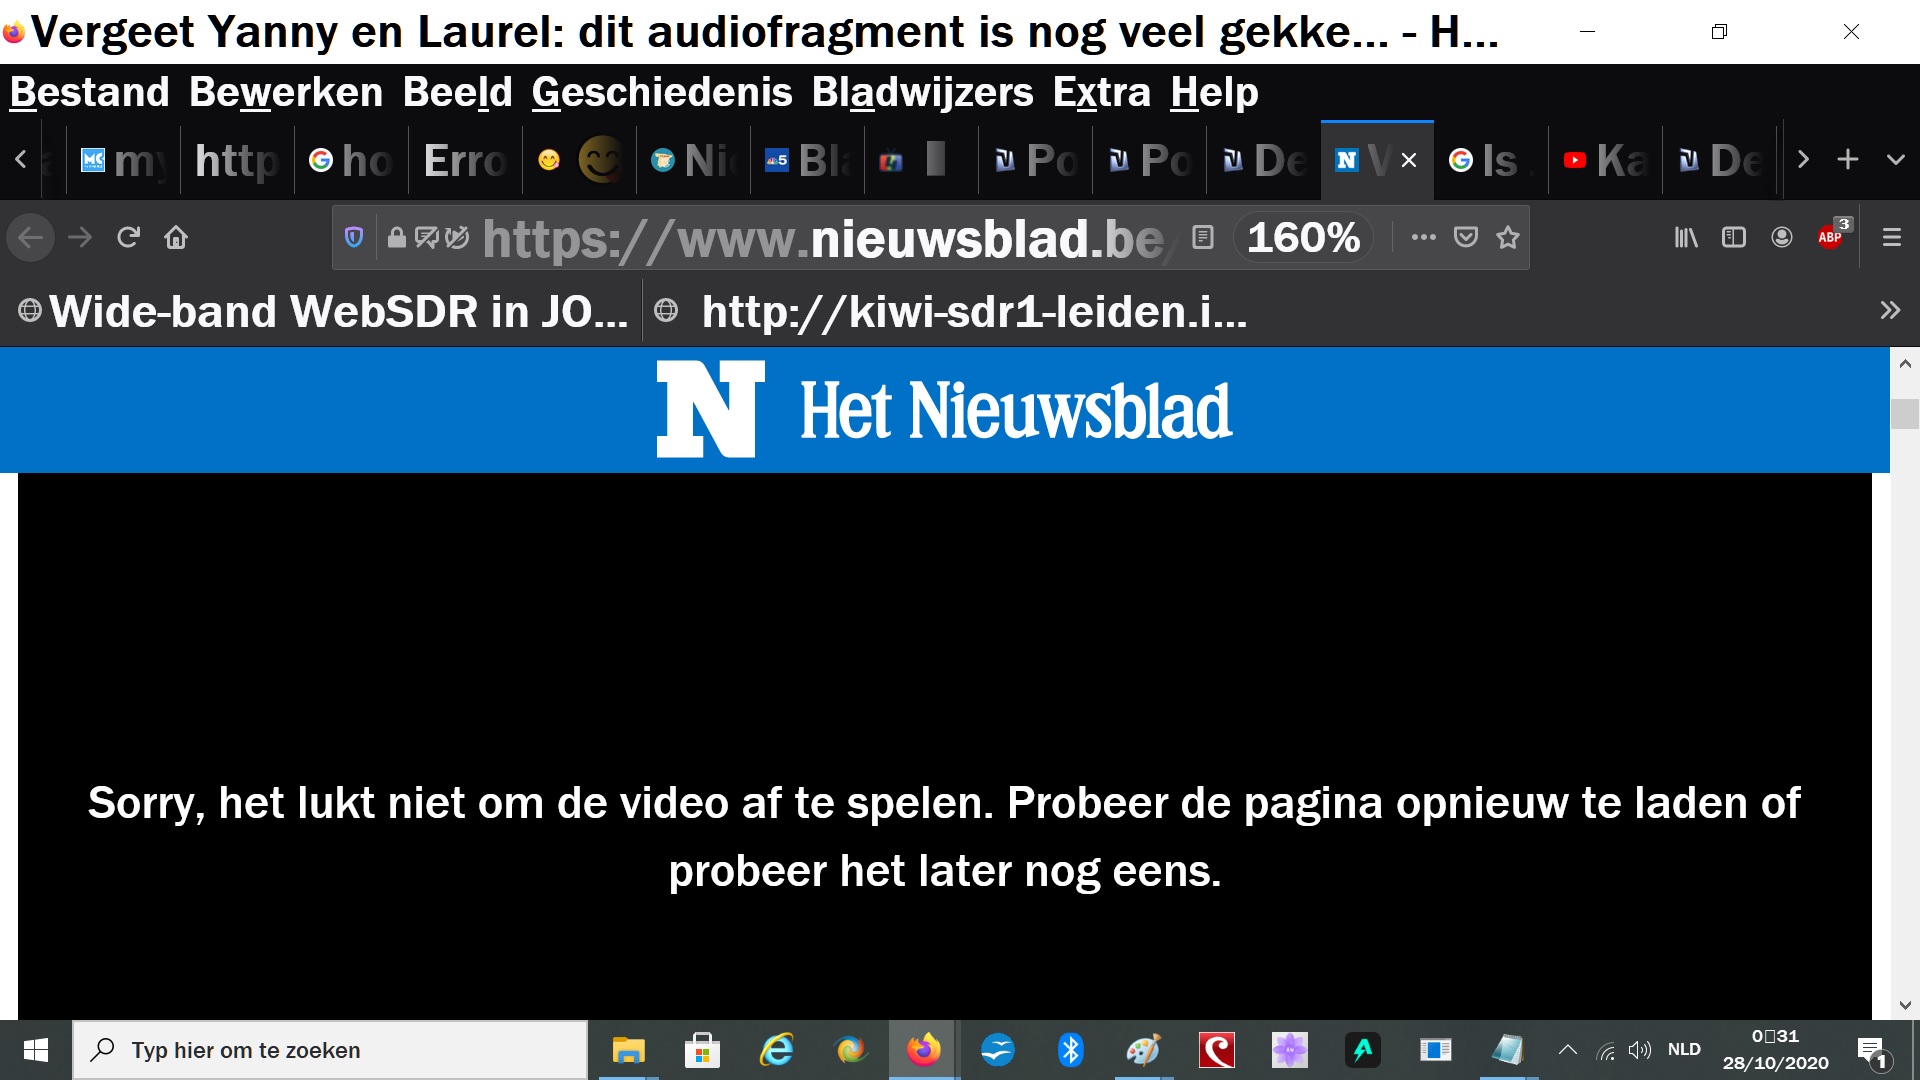Toggle reader view icon in address bar
1920x1080 pixels.
pos(1203,238)
